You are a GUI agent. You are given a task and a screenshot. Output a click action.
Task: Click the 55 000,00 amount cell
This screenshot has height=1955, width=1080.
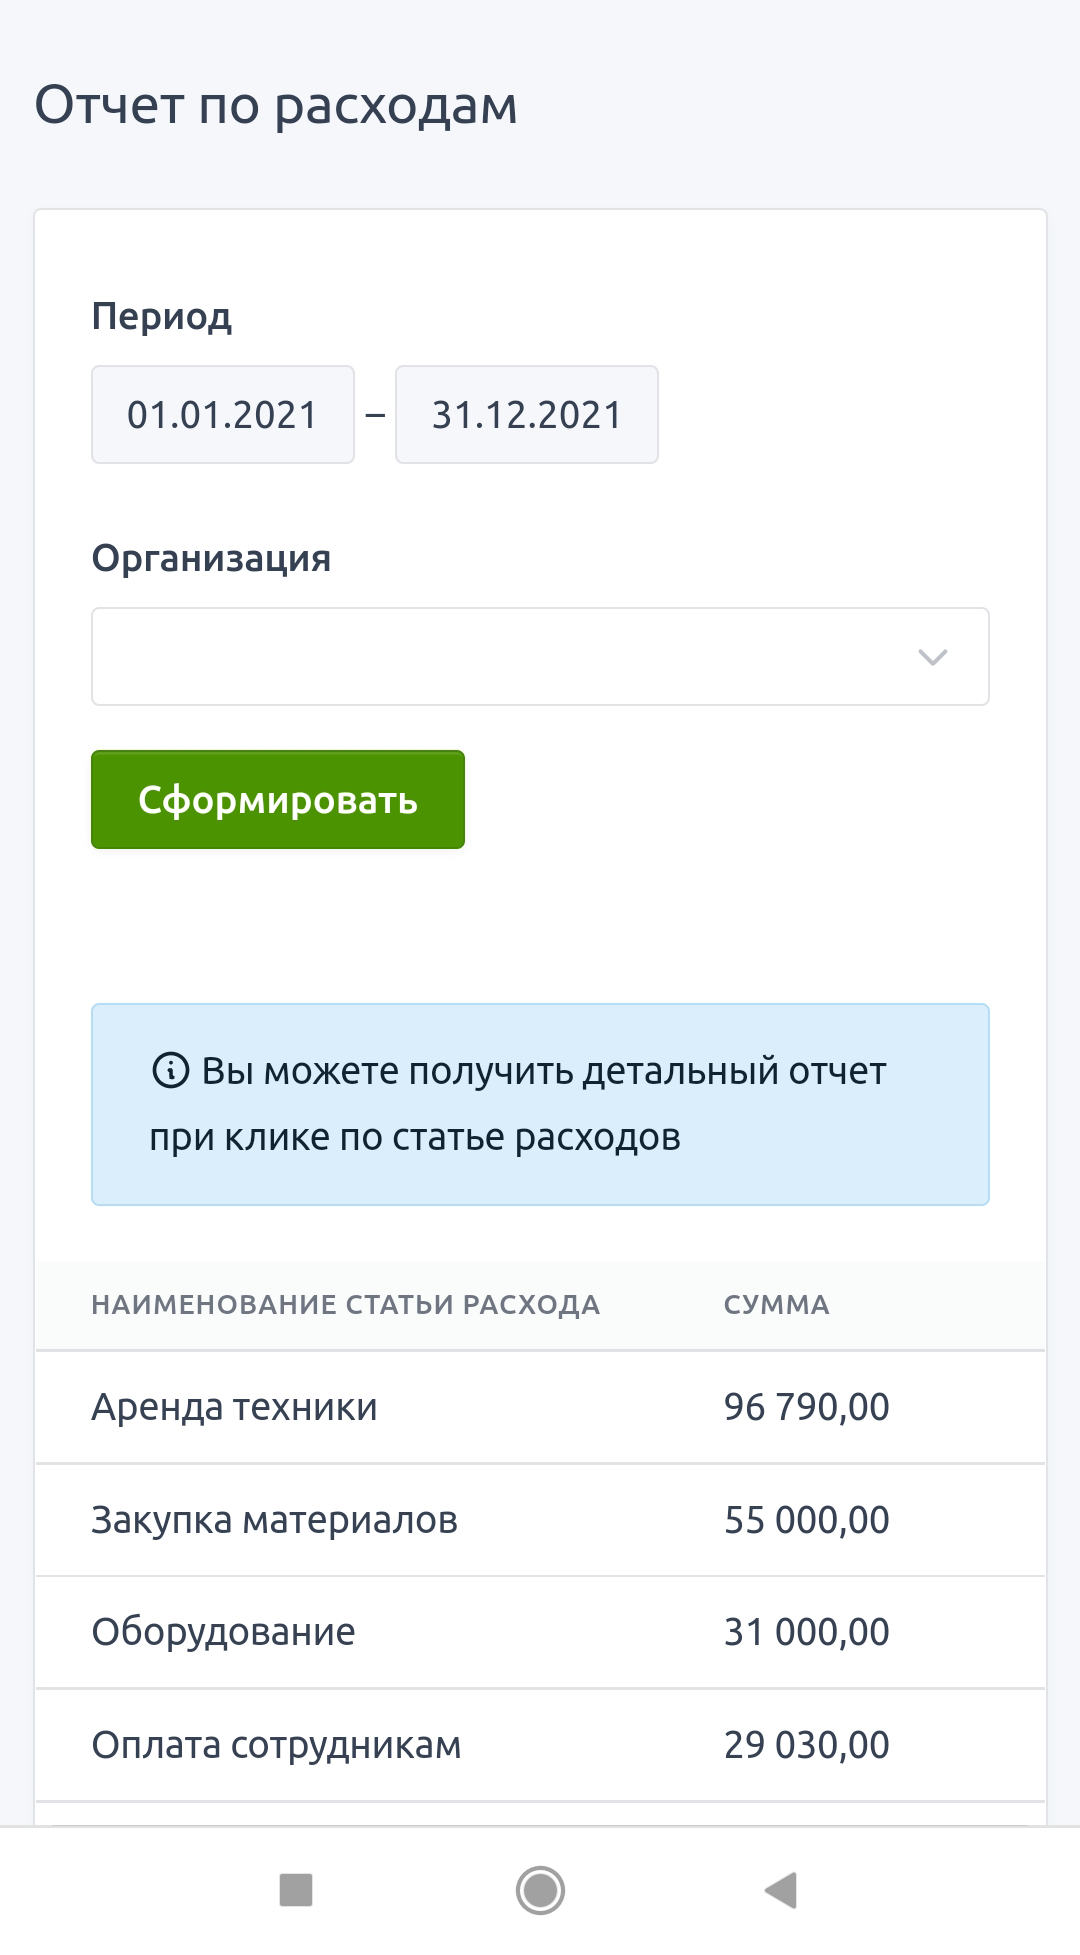coord(807,1520)
